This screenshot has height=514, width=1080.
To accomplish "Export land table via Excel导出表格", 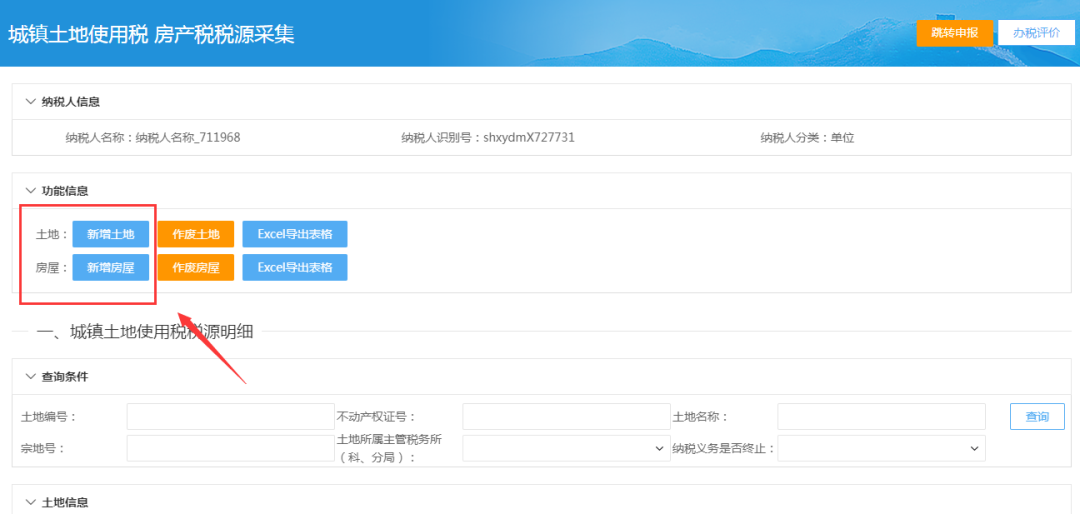I will [x=295, y=234].
